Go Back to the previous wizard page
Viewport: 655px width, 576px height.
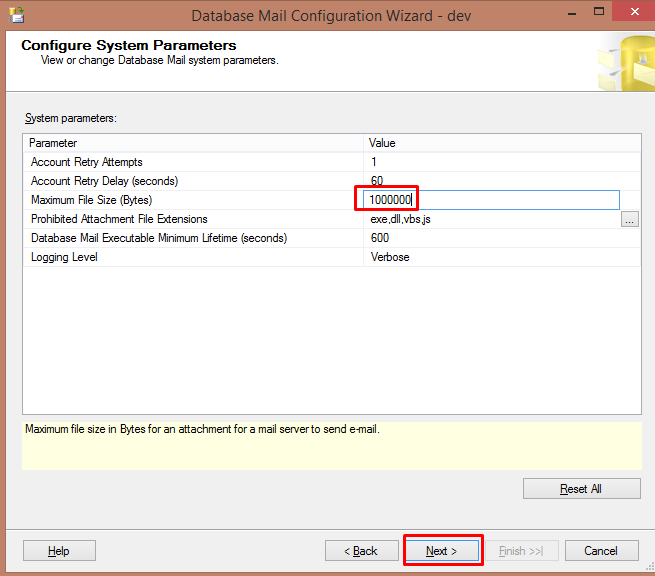point(361,551)
